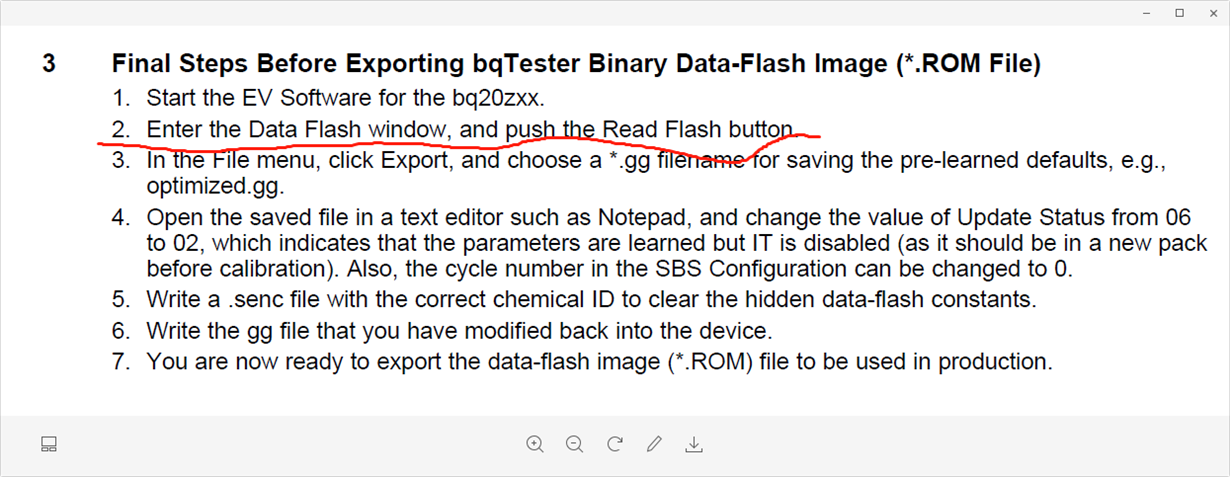Minimize the image viewer window

pyautogui.click(x=1149, y=12)
